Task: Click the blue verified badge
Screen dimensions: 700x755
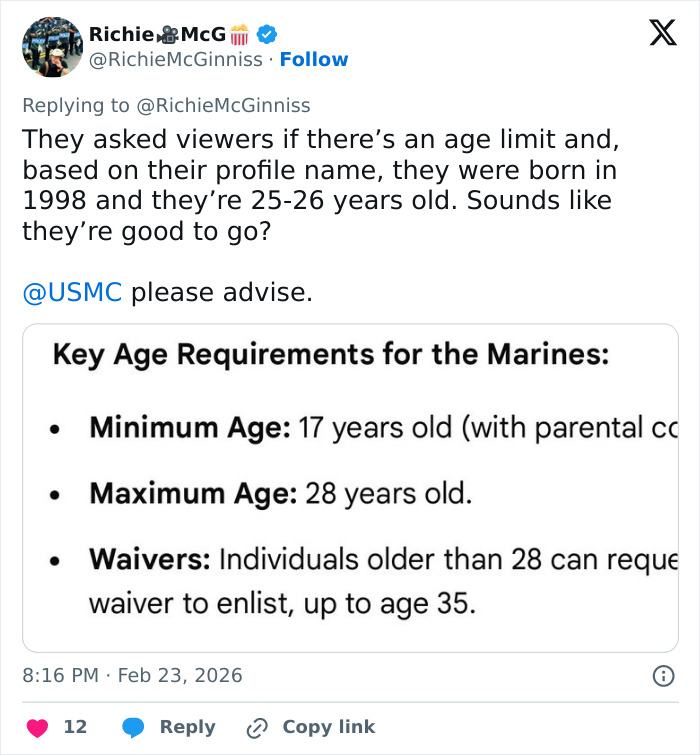Action: (267, 34)
